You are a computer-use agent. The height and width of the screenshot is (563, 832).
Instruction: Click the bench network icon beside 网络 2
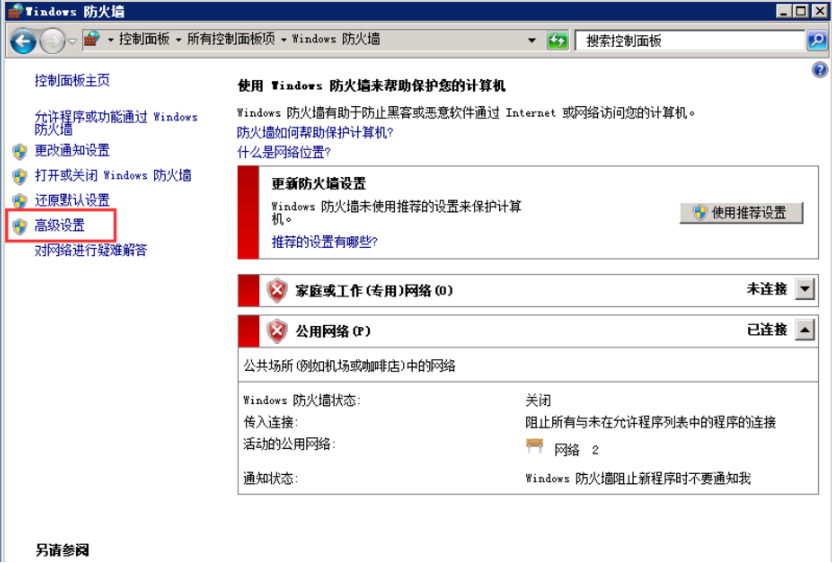coord(535,447)
